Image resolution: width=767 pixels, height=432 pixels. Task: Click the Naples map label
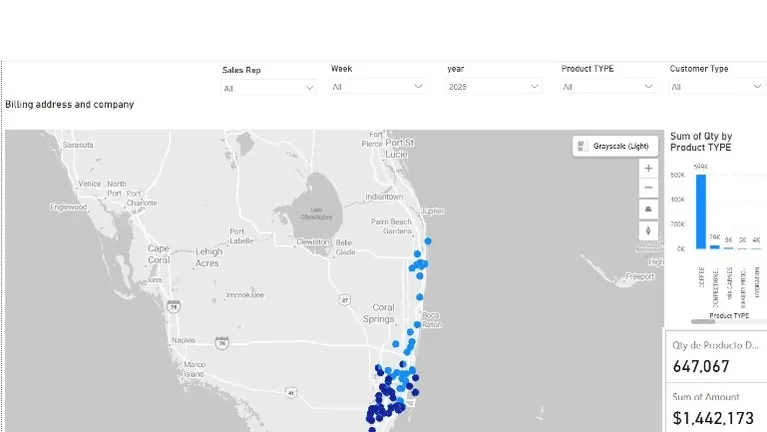point(183,340)
